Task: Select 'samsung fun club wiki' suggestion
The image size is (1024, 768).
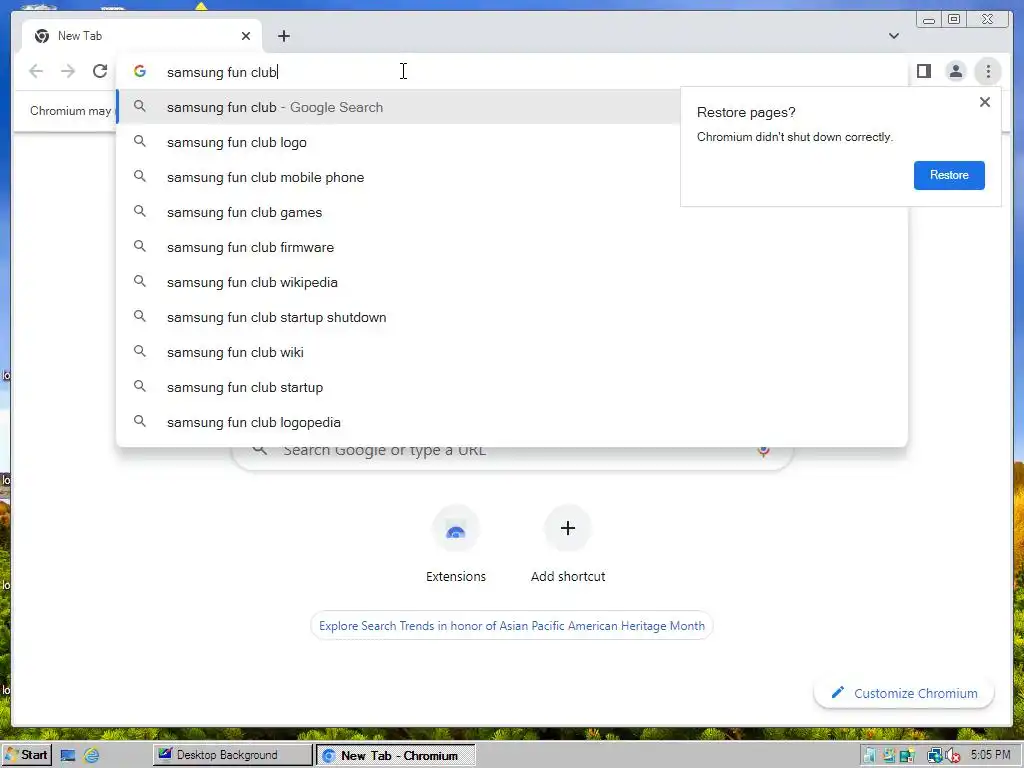Action: 512,353
